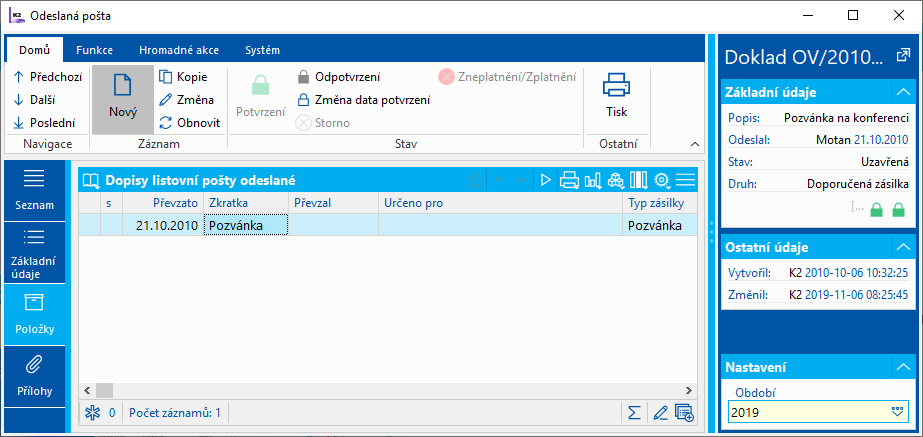Collapse the Nastavení panel
This screenshot has width=923, height=437.
coord(902,368)
